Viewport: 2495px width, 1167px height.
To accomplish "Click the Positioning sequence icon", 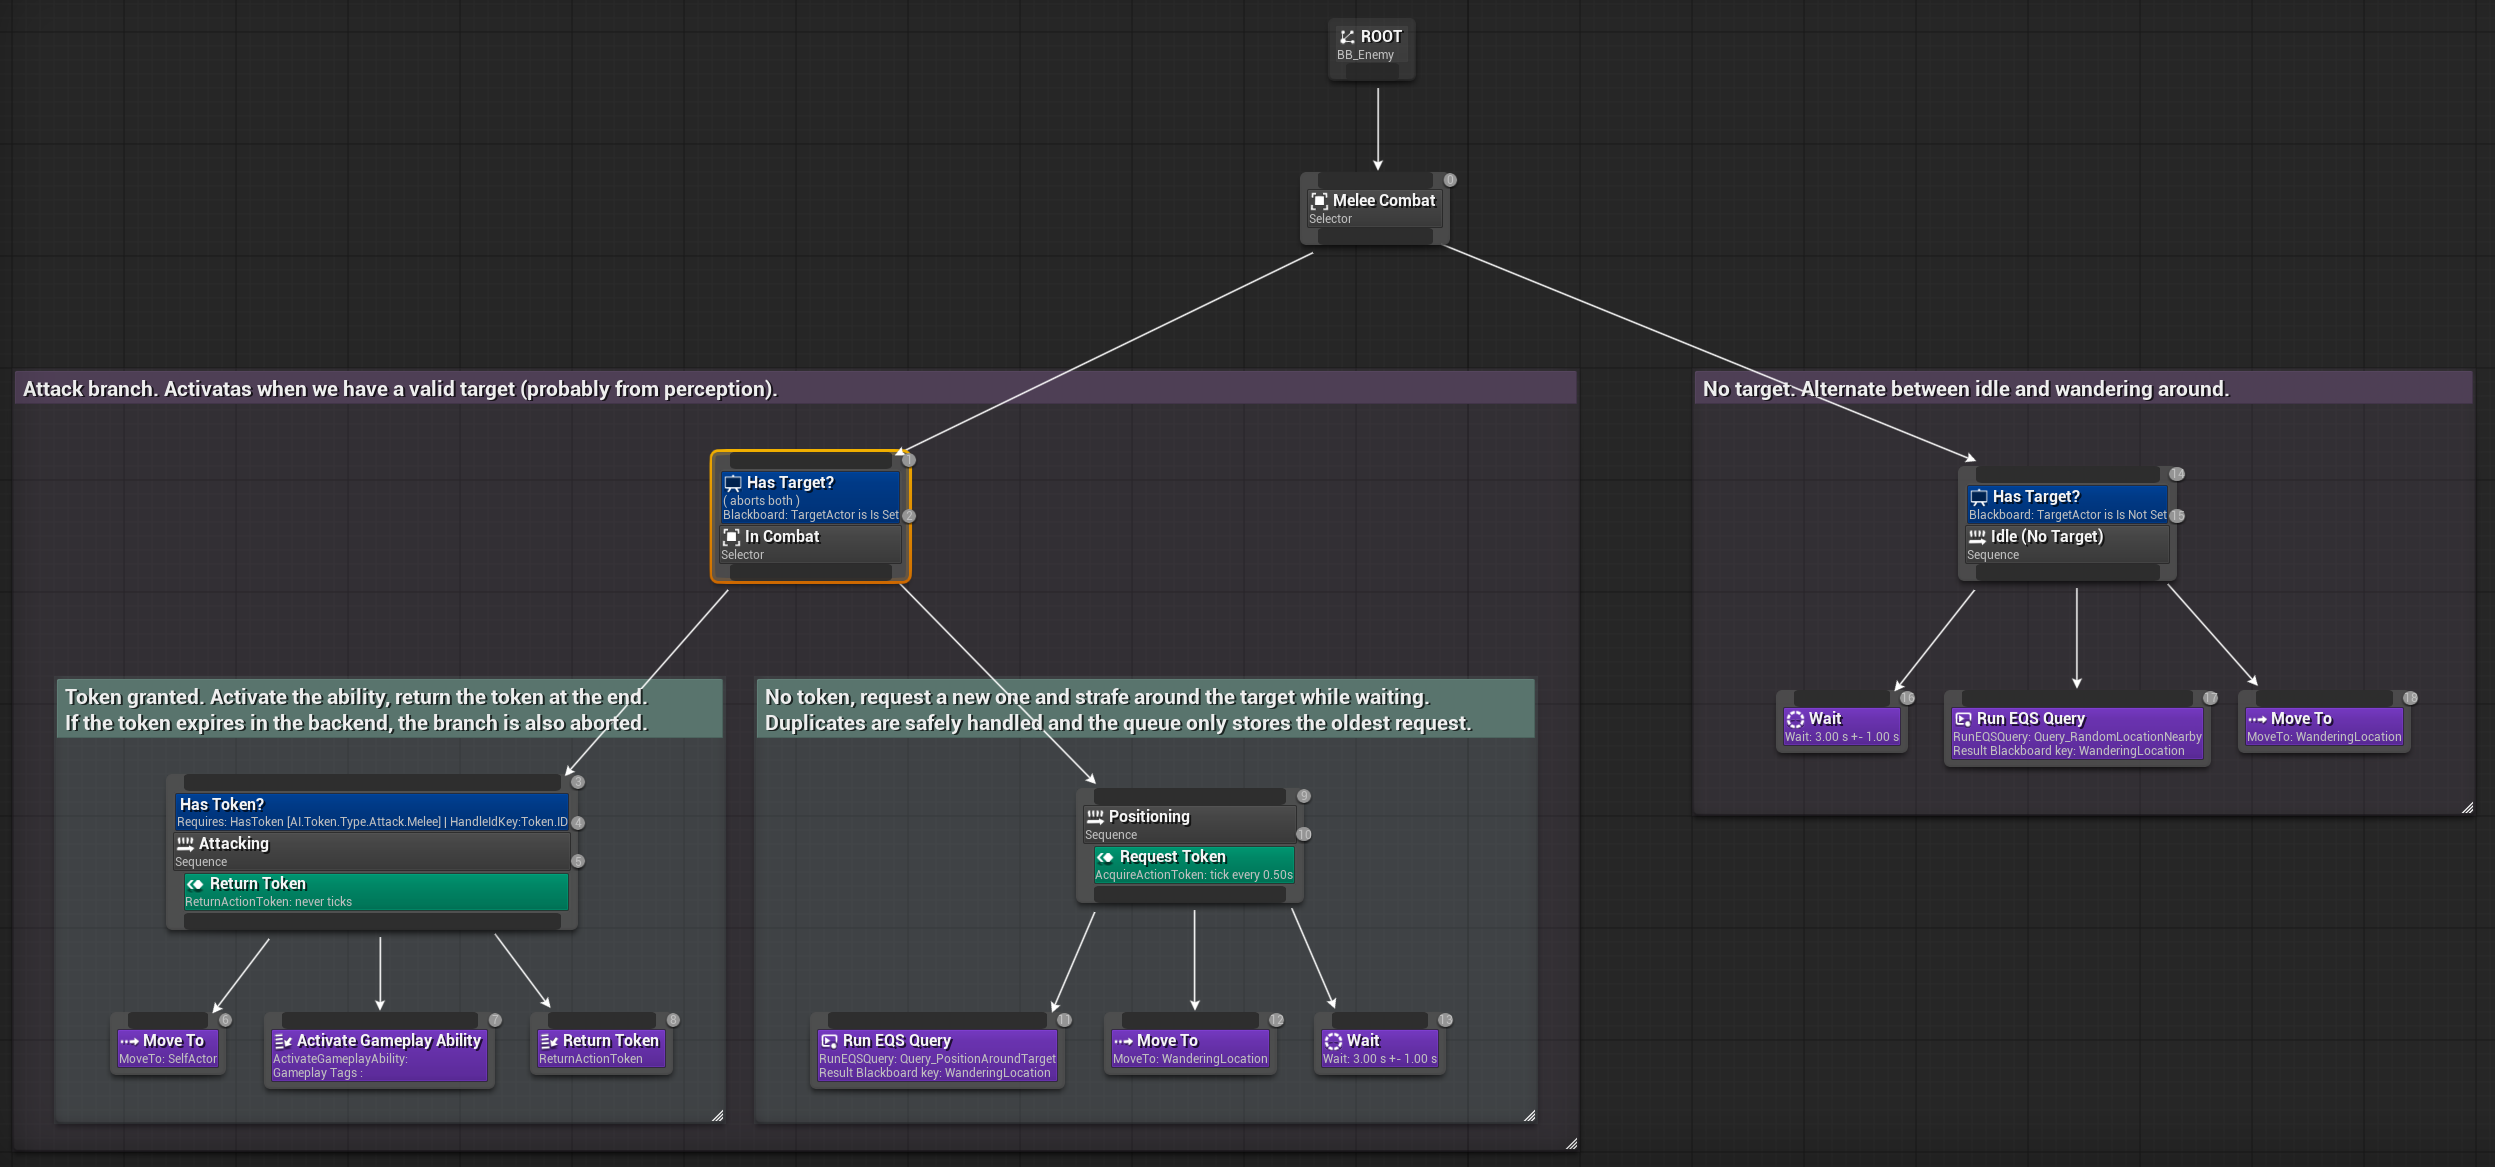I will 1093,816.
